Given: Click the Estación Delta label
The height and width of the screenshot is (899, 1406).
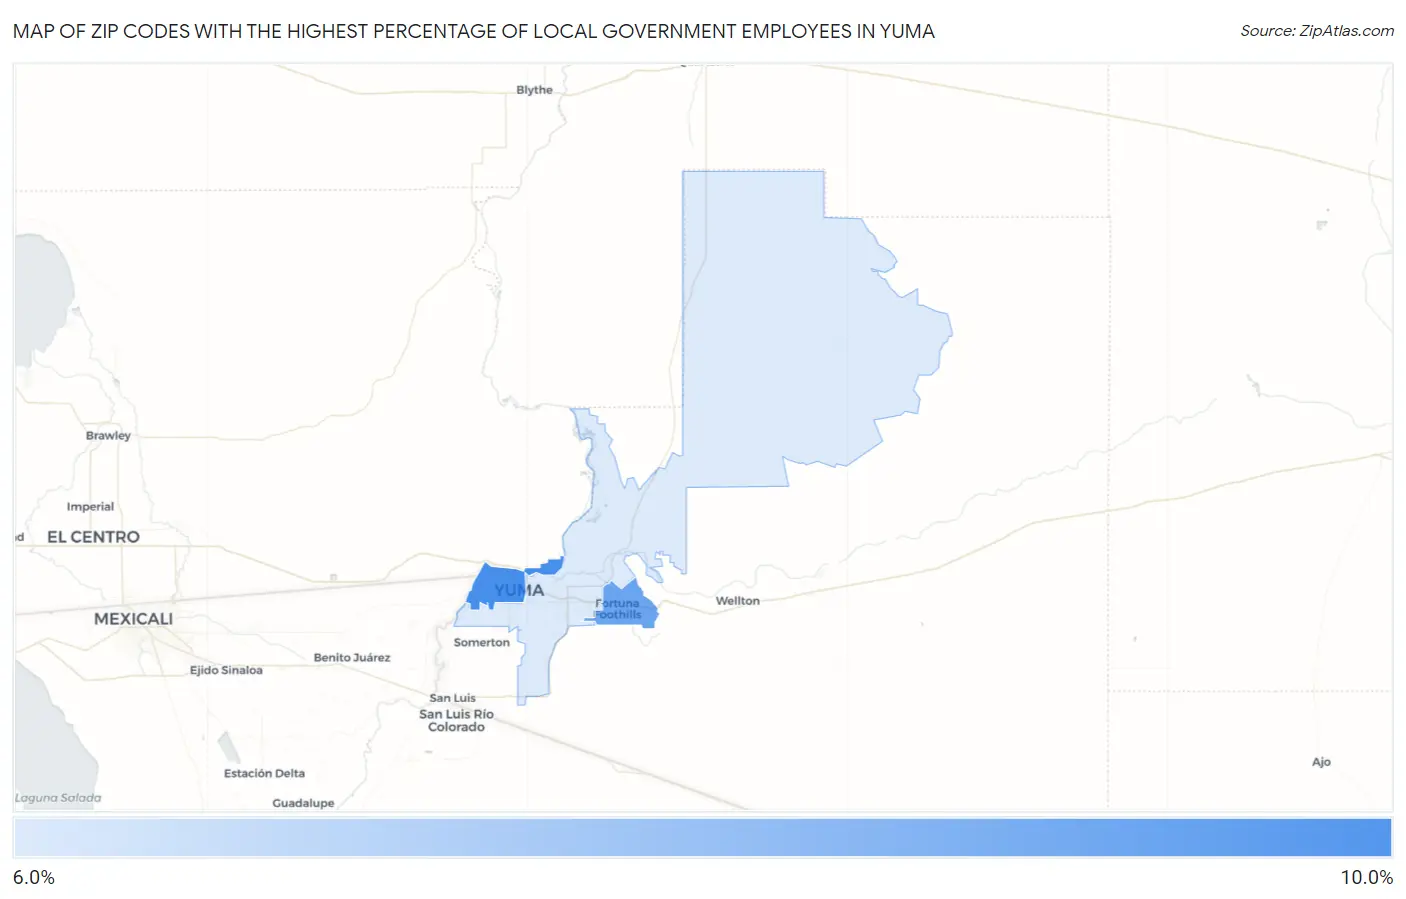Looking at the screenshot, I should tap(264, 774).
